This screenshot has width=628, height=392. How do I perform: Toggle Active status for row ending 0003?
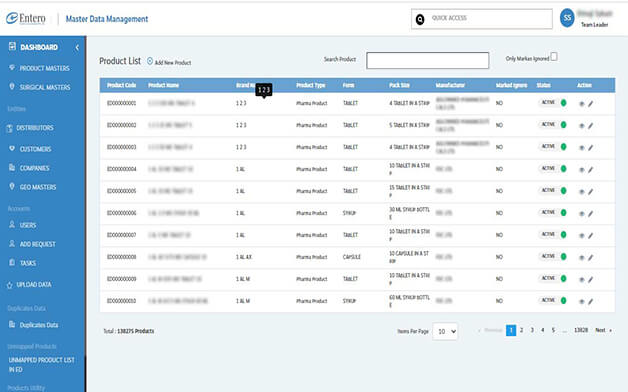point(553,147)
